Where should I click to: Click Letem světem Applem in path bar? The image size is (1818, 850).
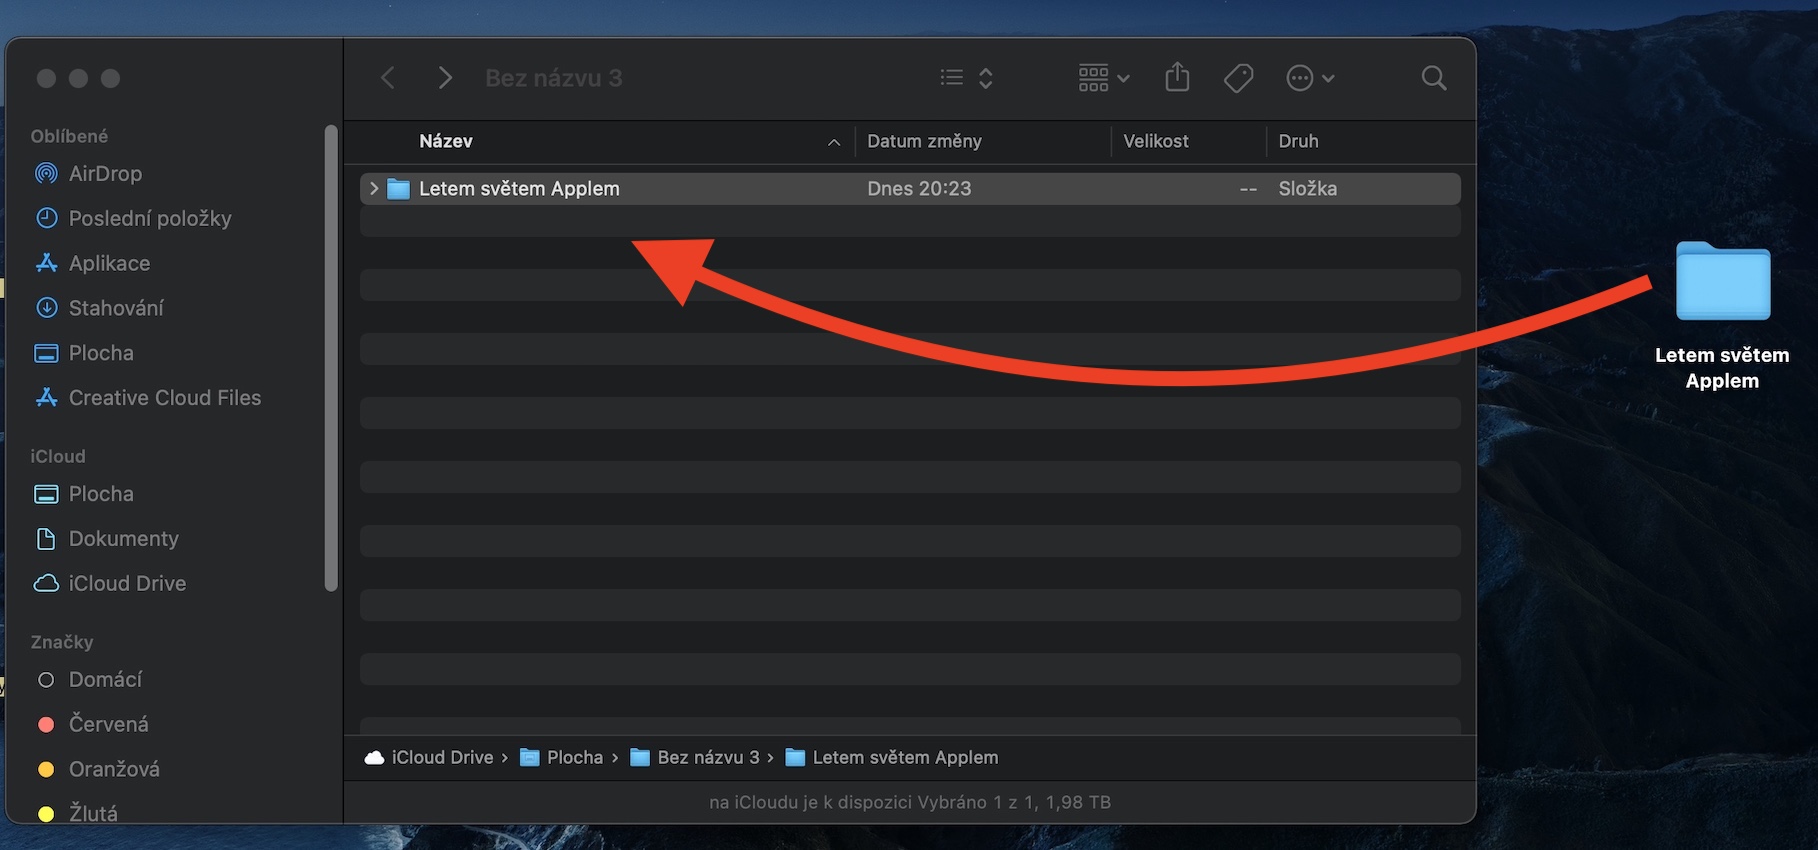pos(892,758)
